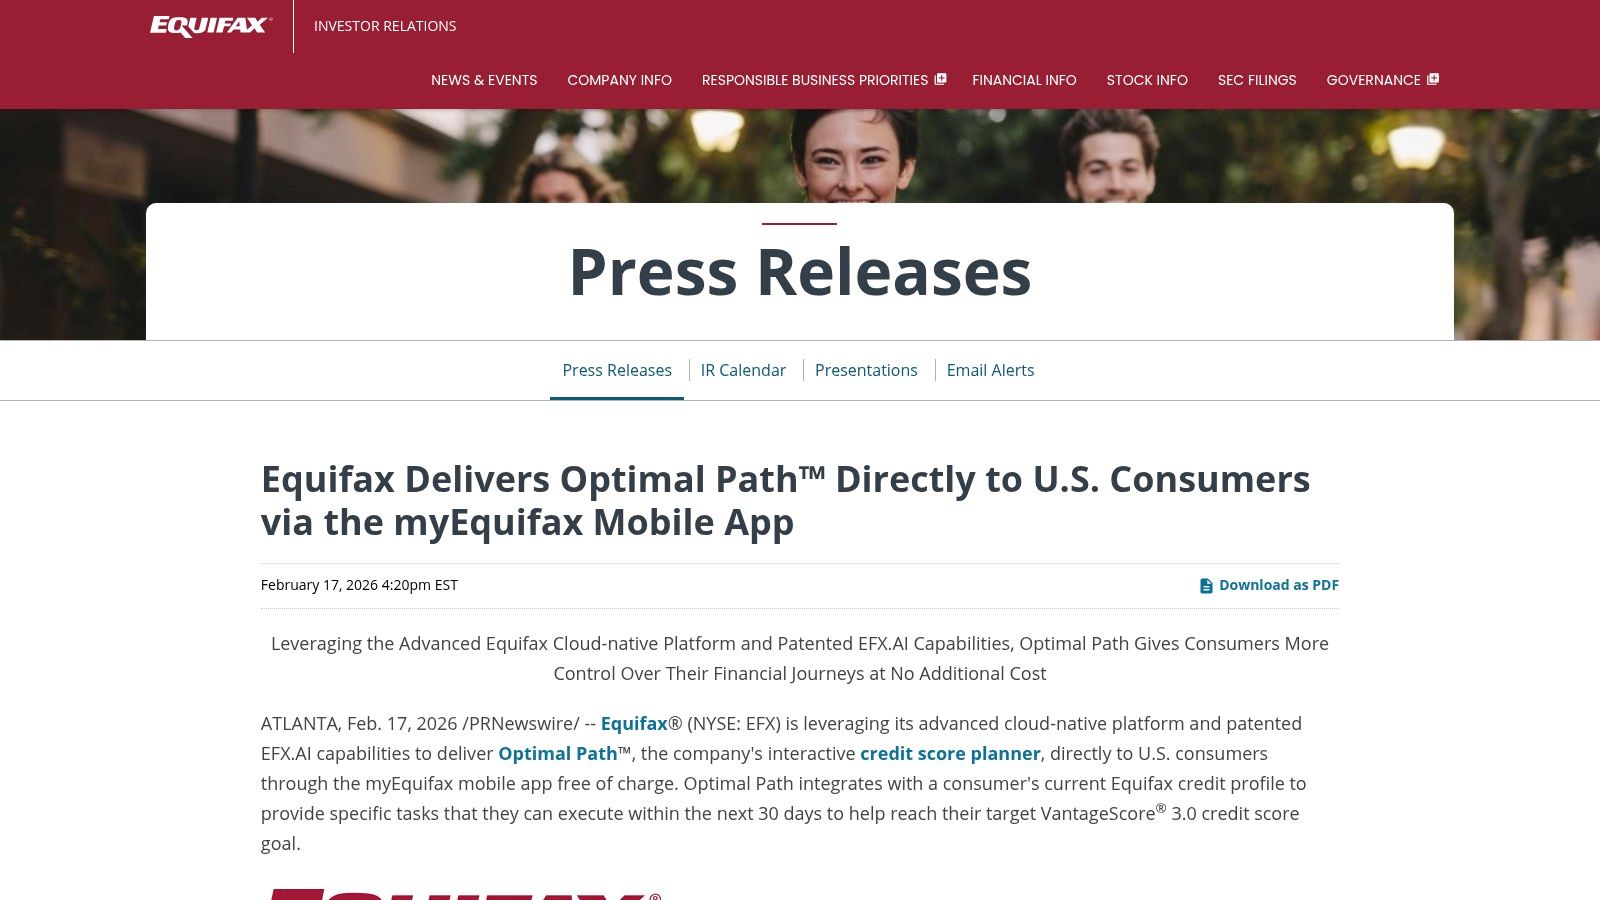The height and width of the screenshot is (900, 1600).
Task: Open the Optimal Path hyperlink
Action: point(557,753)
